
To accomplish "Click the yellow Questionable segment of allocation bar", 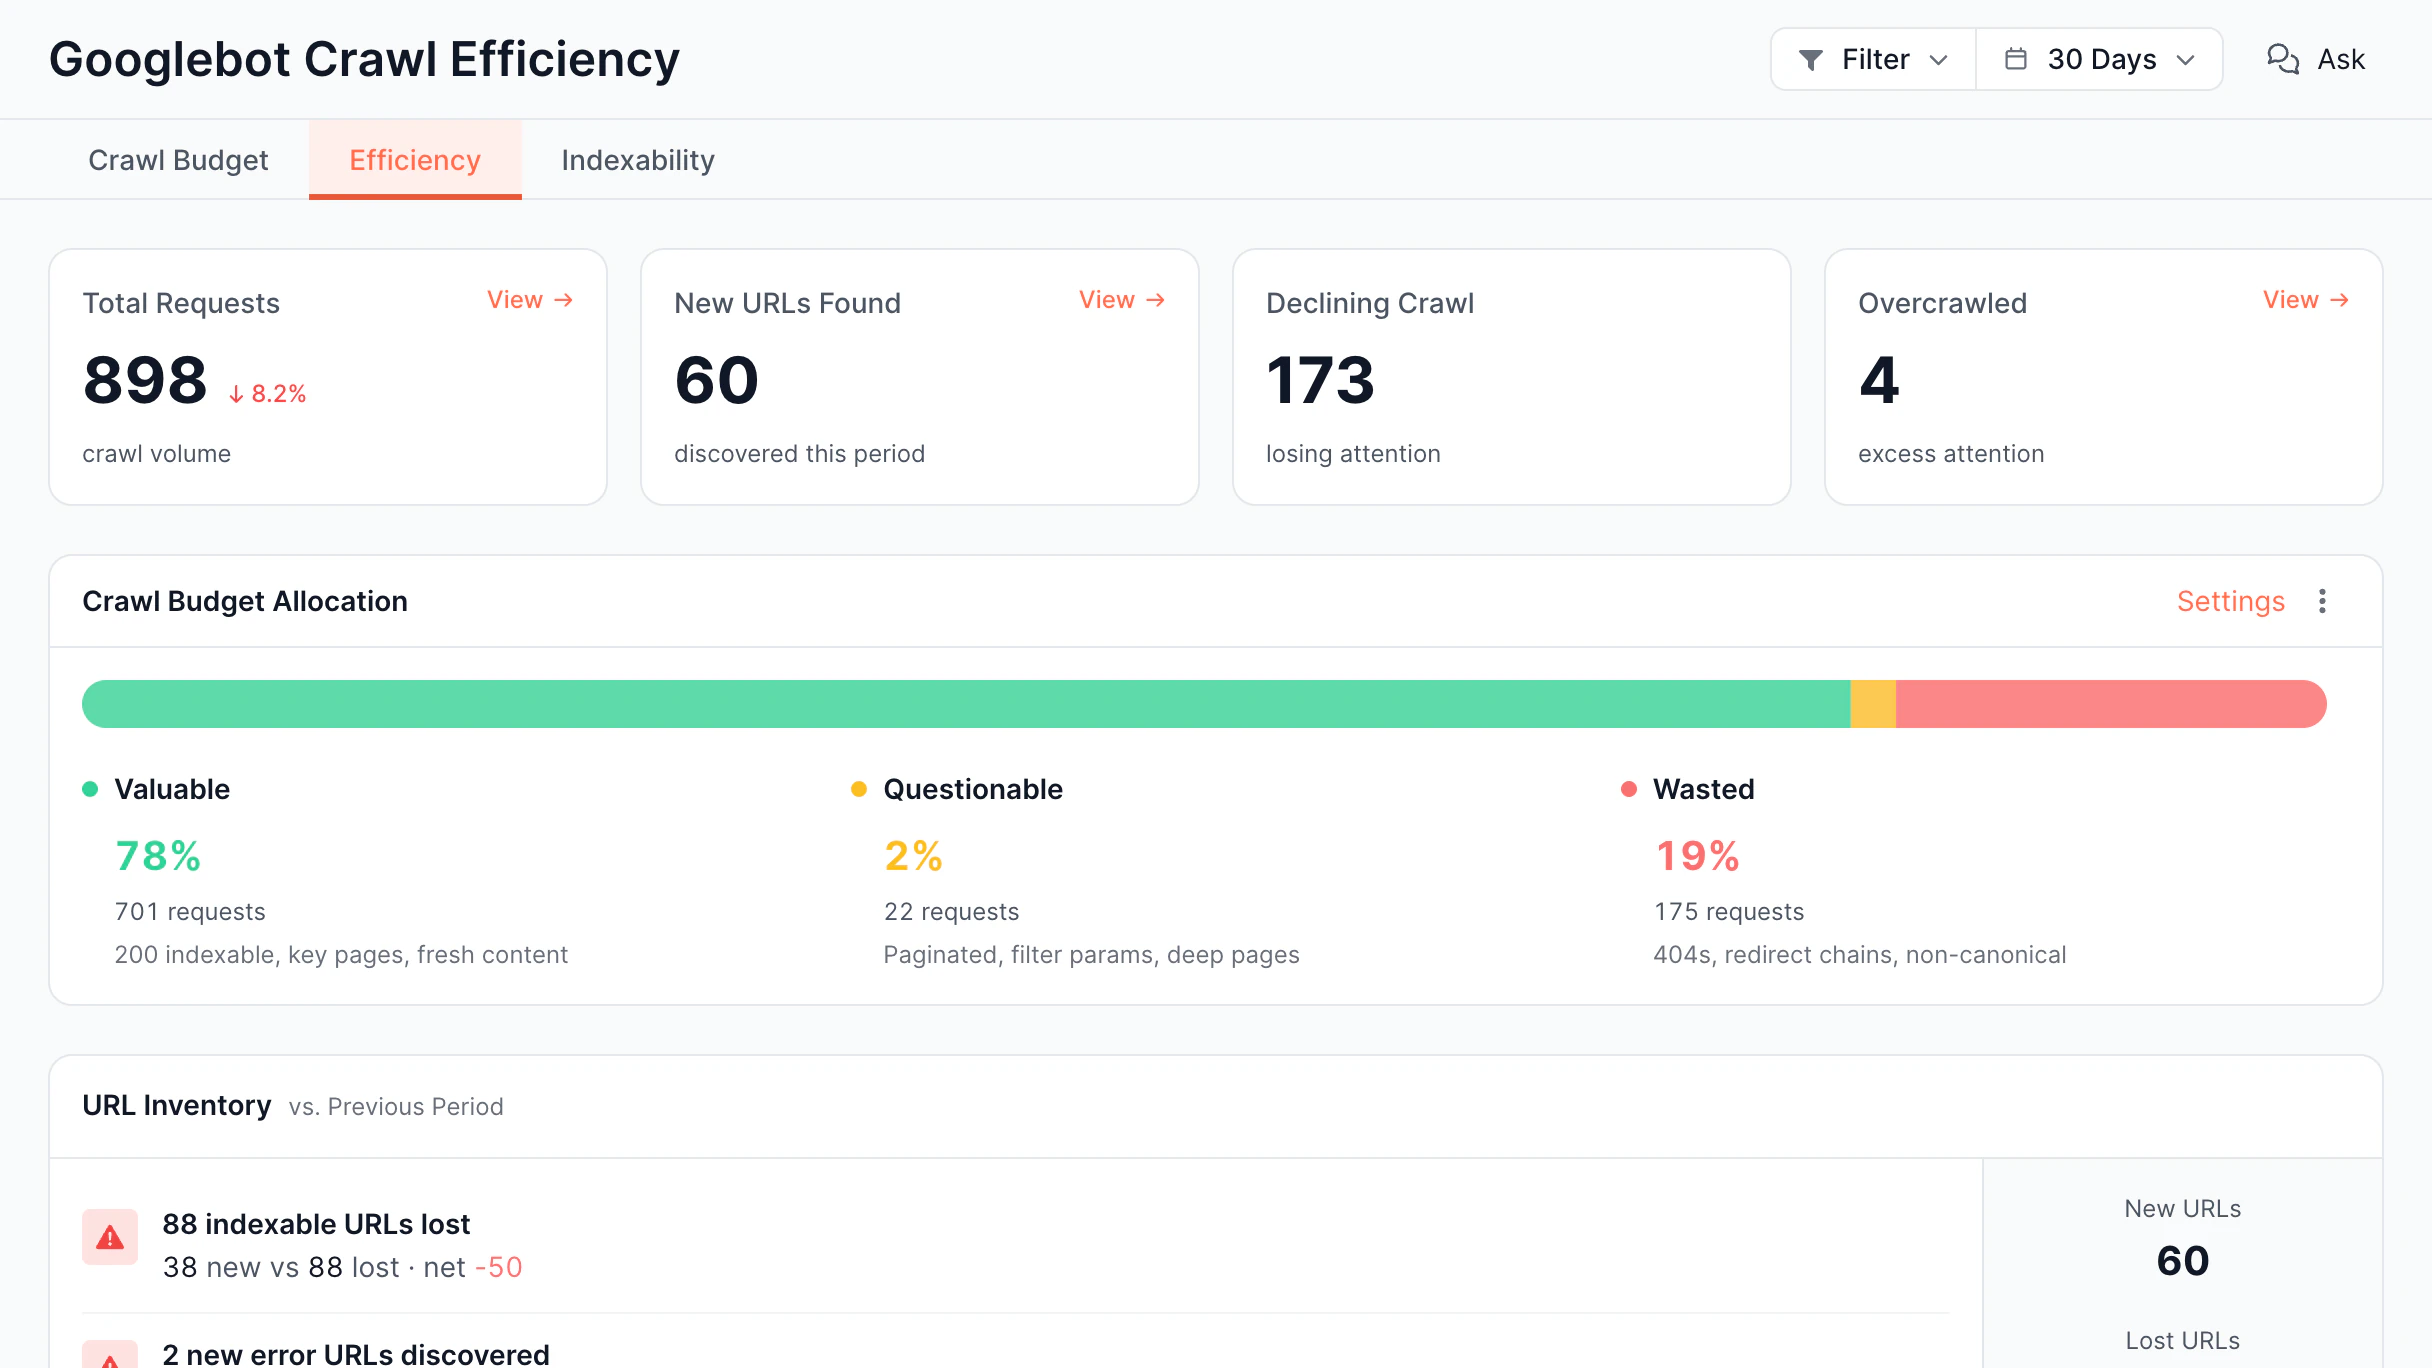I will [x=1873, y=704].
